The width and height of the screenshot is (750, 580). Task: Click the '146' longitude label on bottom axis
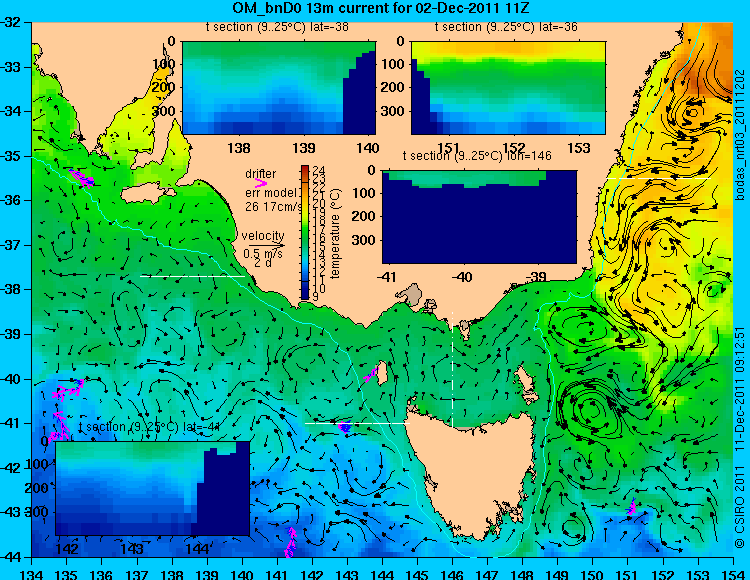452,574
